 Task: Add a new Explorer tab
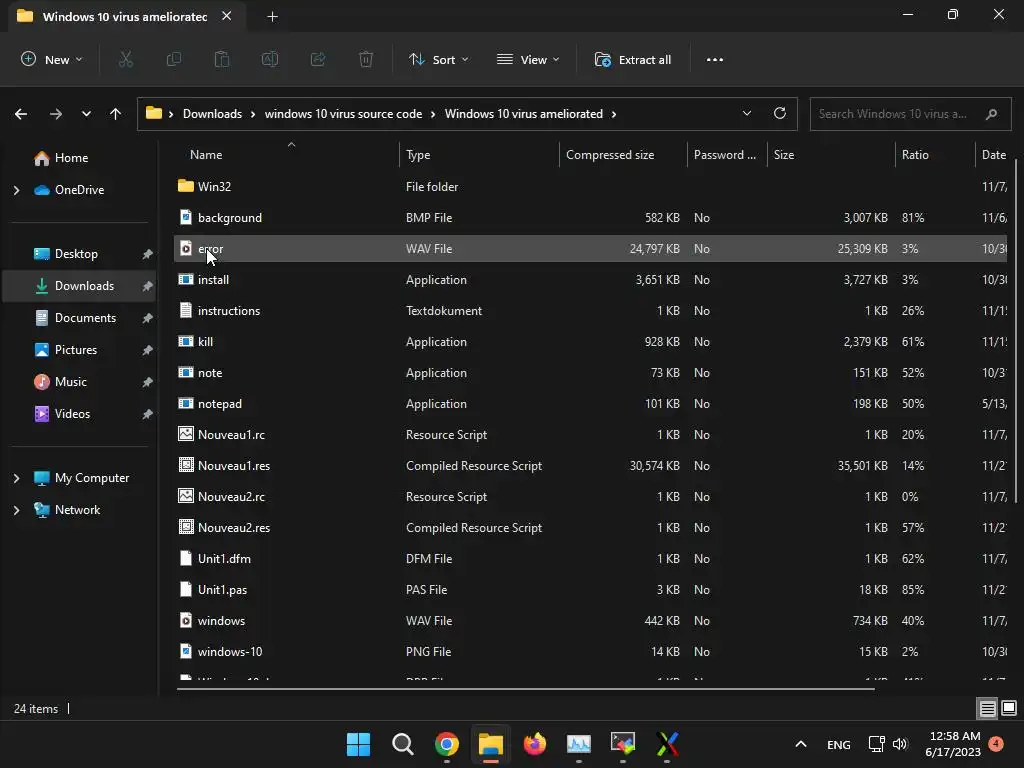coord(272,17)
